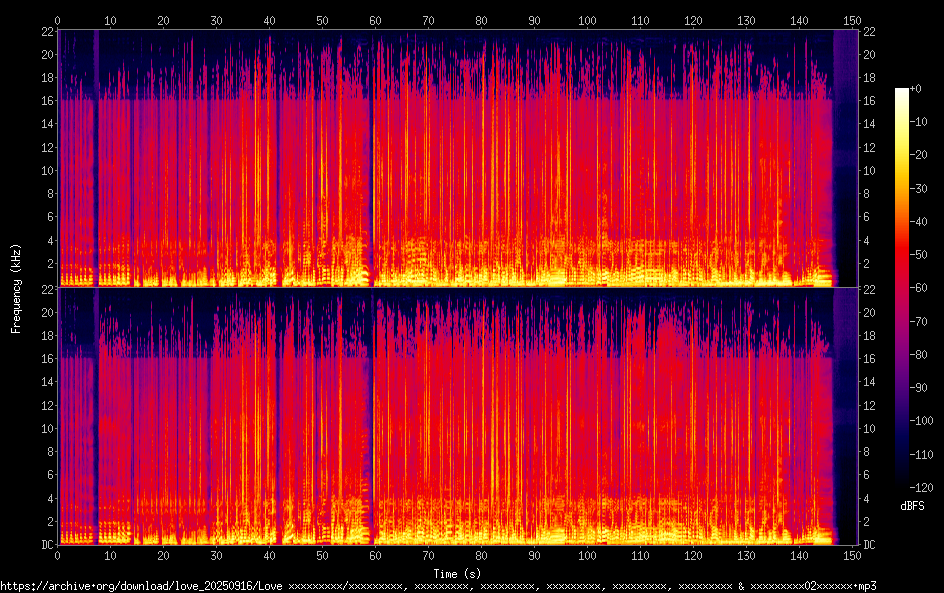Click the archive.org download URL text

tap(438, 586)
